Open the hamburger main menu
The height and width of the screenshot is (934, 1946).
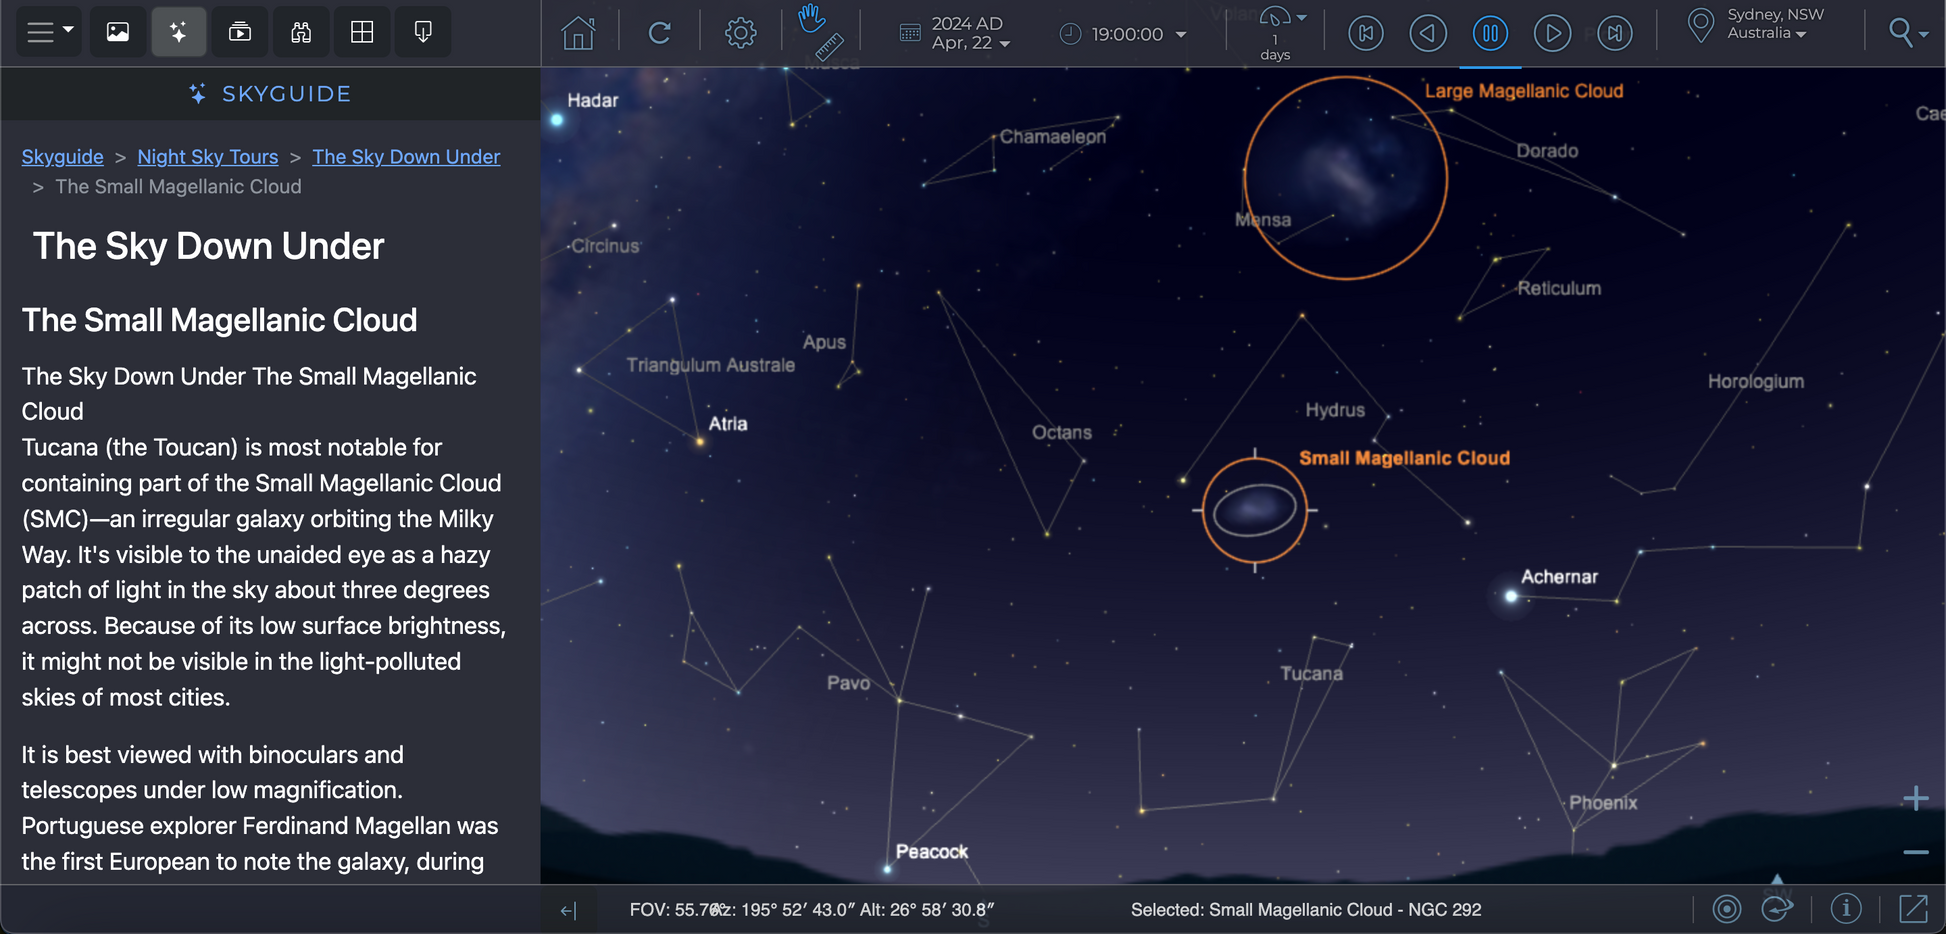48,32
